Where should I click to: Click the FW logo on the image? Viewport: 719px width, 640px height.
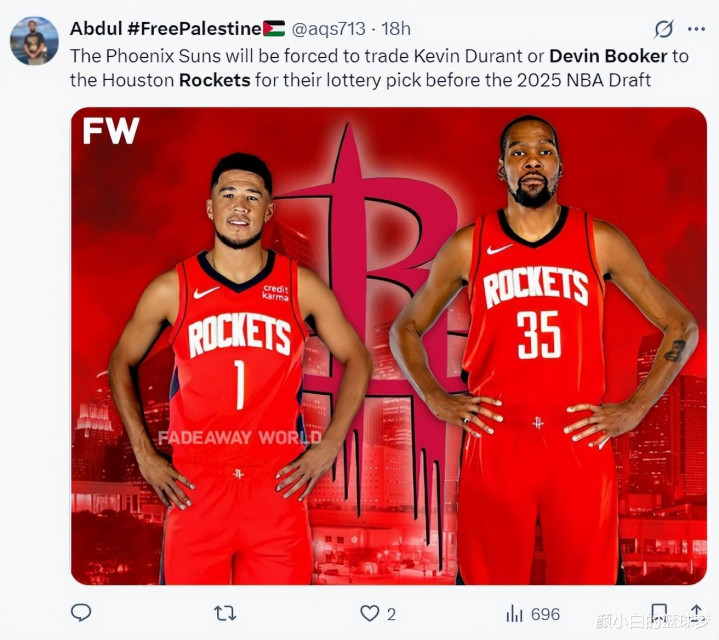tap(111, 131)
